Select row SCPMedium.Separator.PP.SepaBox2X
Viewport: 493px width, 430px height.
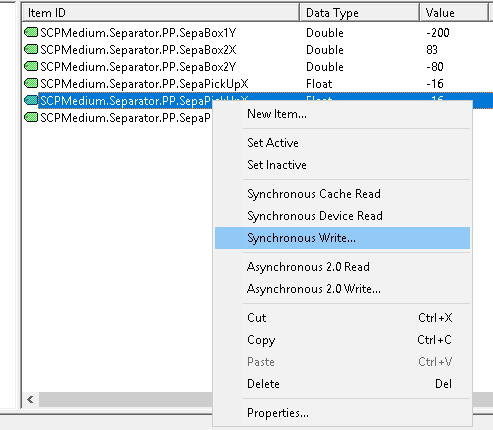coord(138,50)
